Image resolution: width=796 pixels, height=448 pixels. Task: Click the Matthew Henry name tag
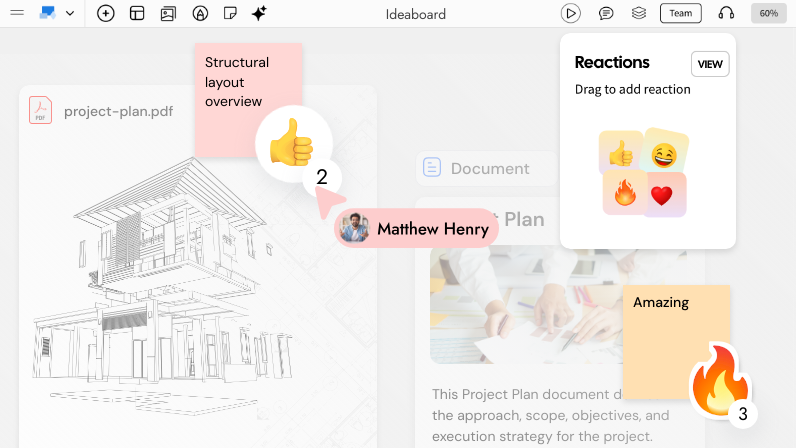click(x=416, y=229)
